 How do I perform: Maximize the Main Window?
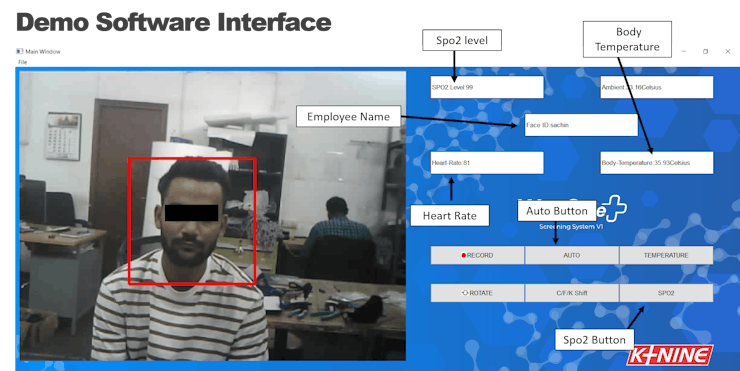click(706, 51)
